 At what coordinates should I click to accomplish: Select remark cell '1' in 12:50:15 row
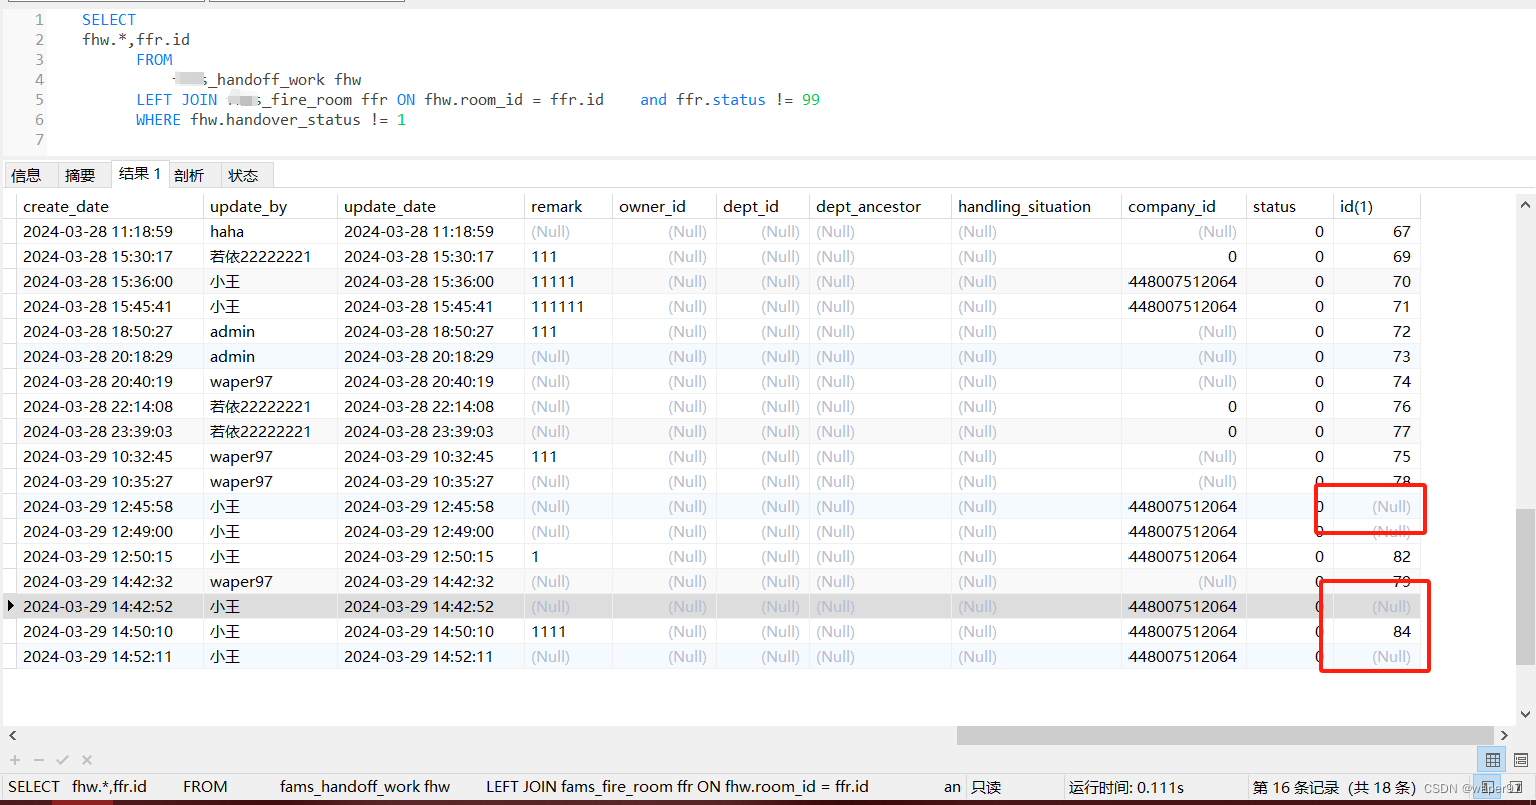point(568,556)
